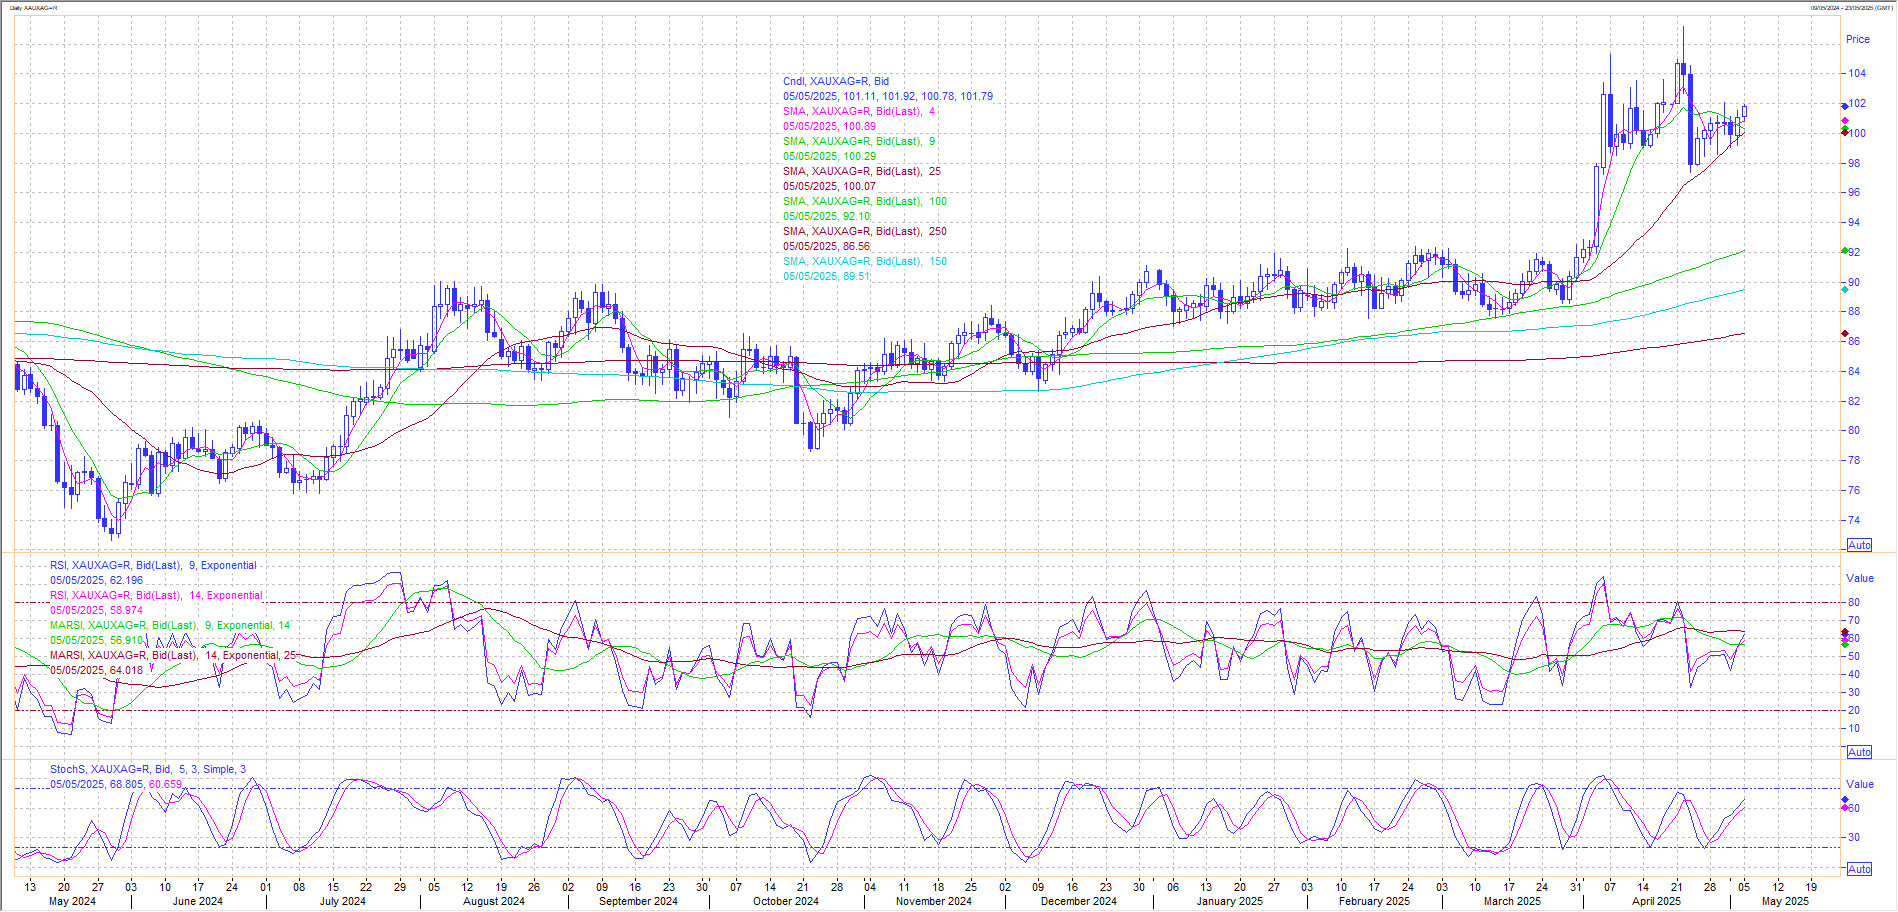The width and height of the screenshot is (1898, 912).
Task: Click the dark red diamond marker near 86 on price axis
Action: point(1845,334)
